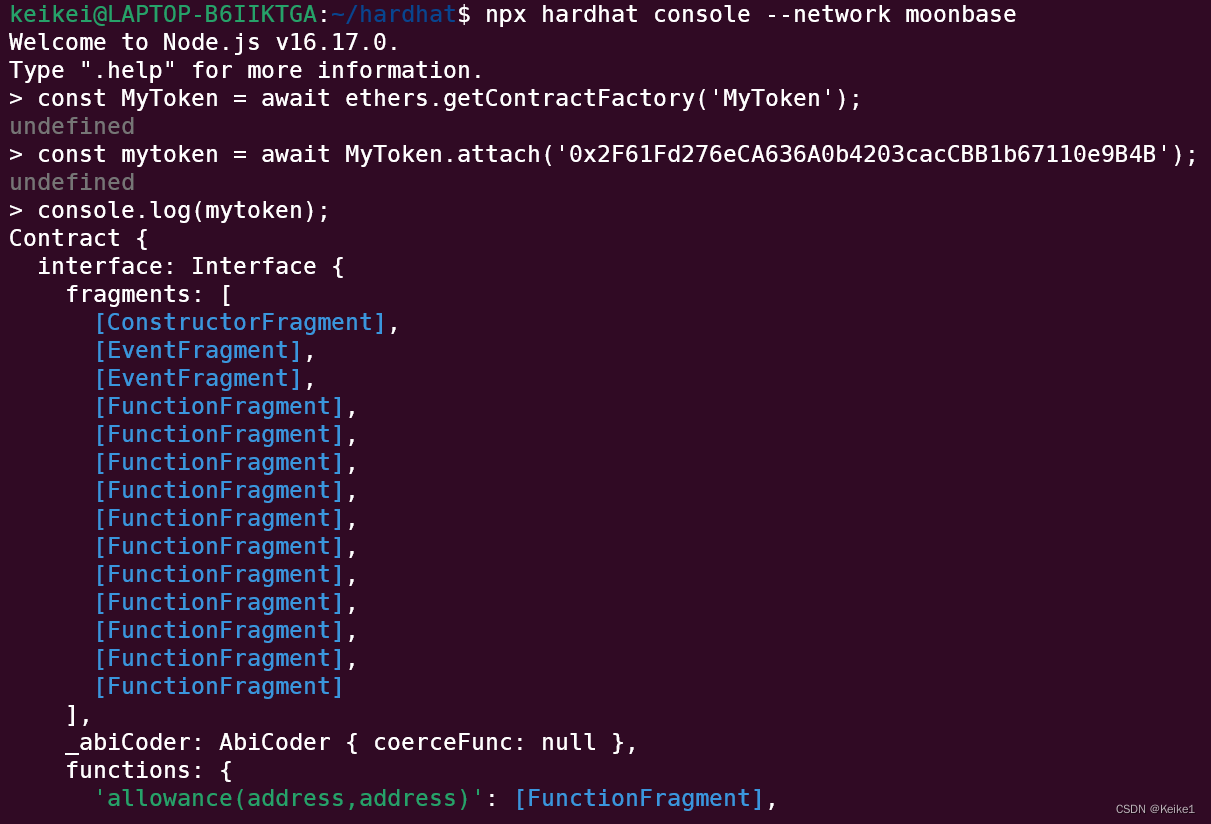Screen dimensions: 1211x824
Task: Click the 'Contract {' output line
Action: coord(79,238)
